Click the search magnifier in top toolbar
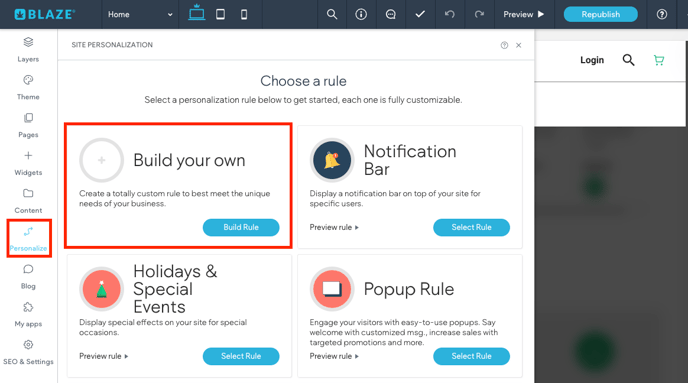The height and width of the screenshot is (383, 688). [332, 14]
